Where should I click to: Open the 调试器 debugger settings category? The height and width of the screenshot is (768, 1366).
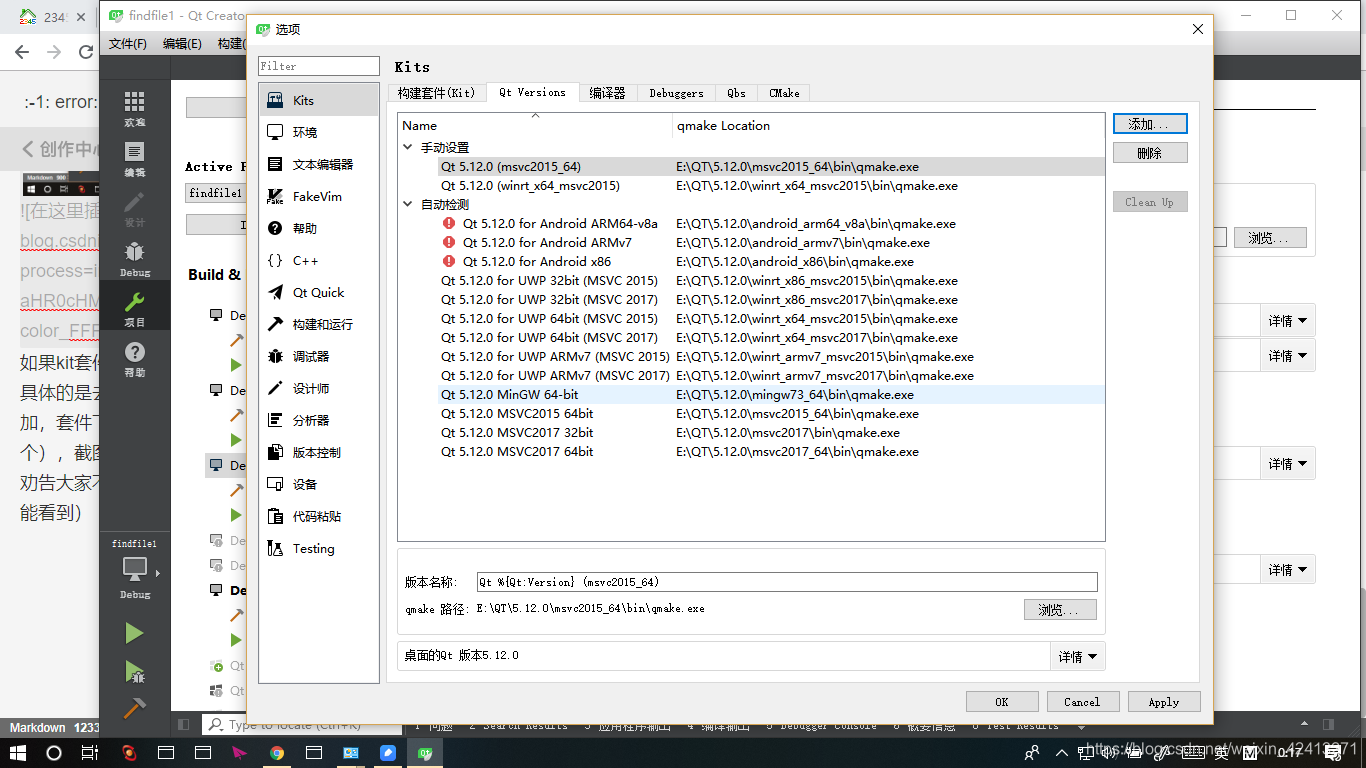coord(318,356)
